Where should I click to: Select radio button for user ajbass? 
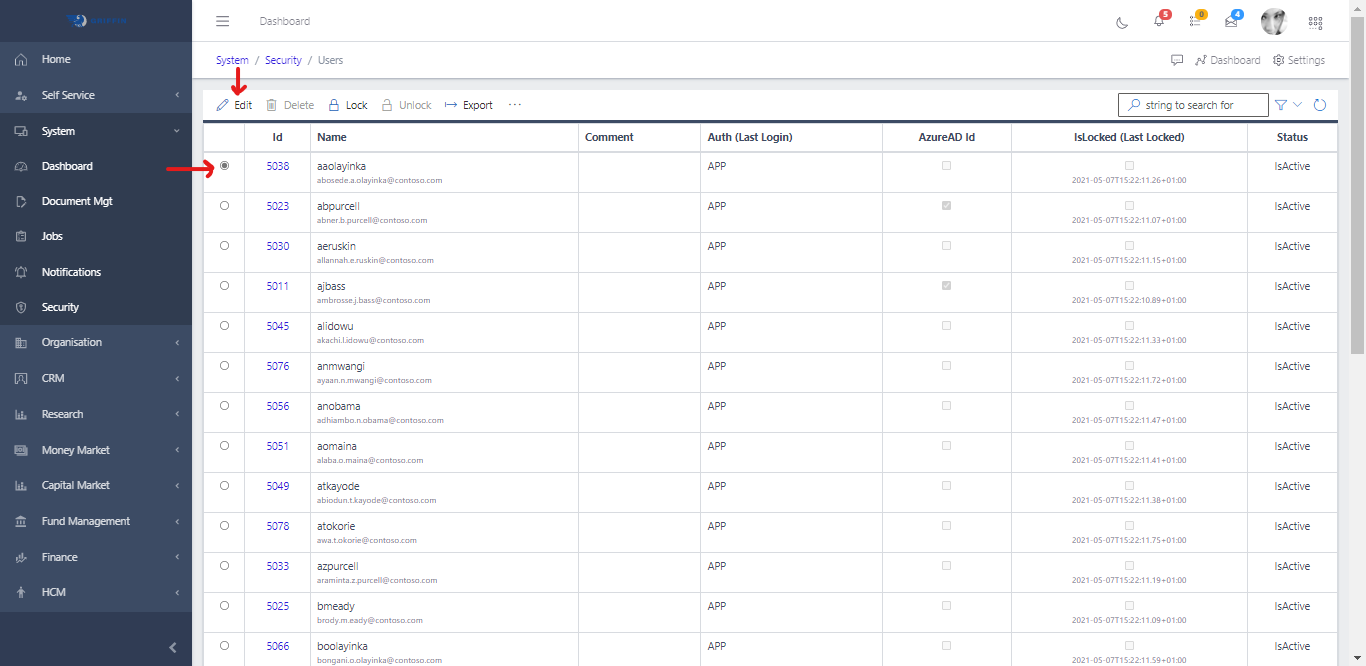[224, 286]
